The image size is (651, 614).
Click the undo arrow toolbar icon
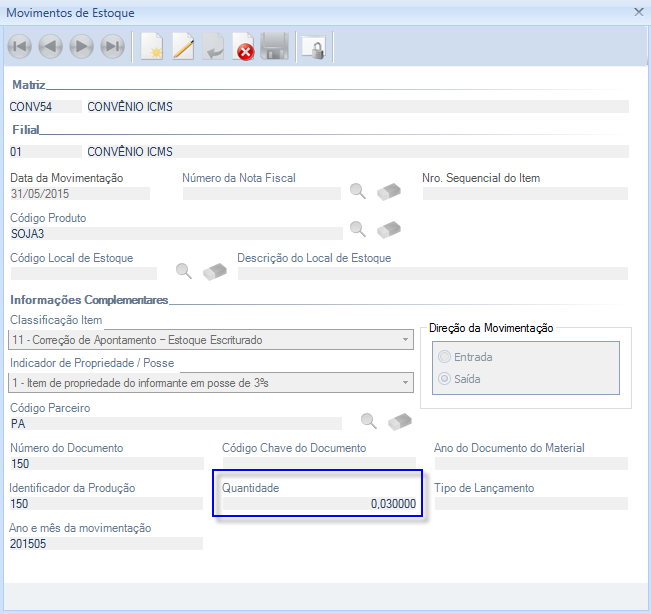click(213, 46)
